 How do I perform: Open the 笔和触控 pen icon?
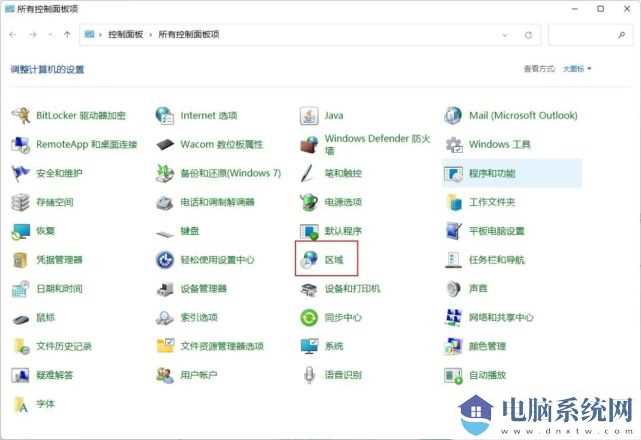[307, 173]
